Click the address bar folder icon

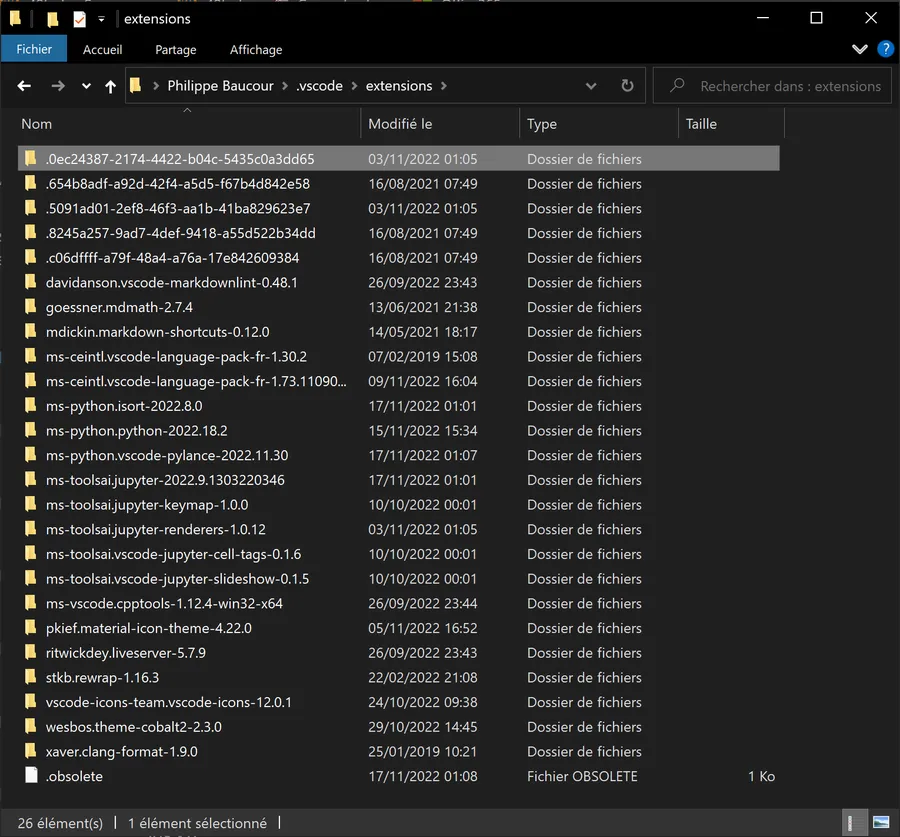[x=135, y=86]
